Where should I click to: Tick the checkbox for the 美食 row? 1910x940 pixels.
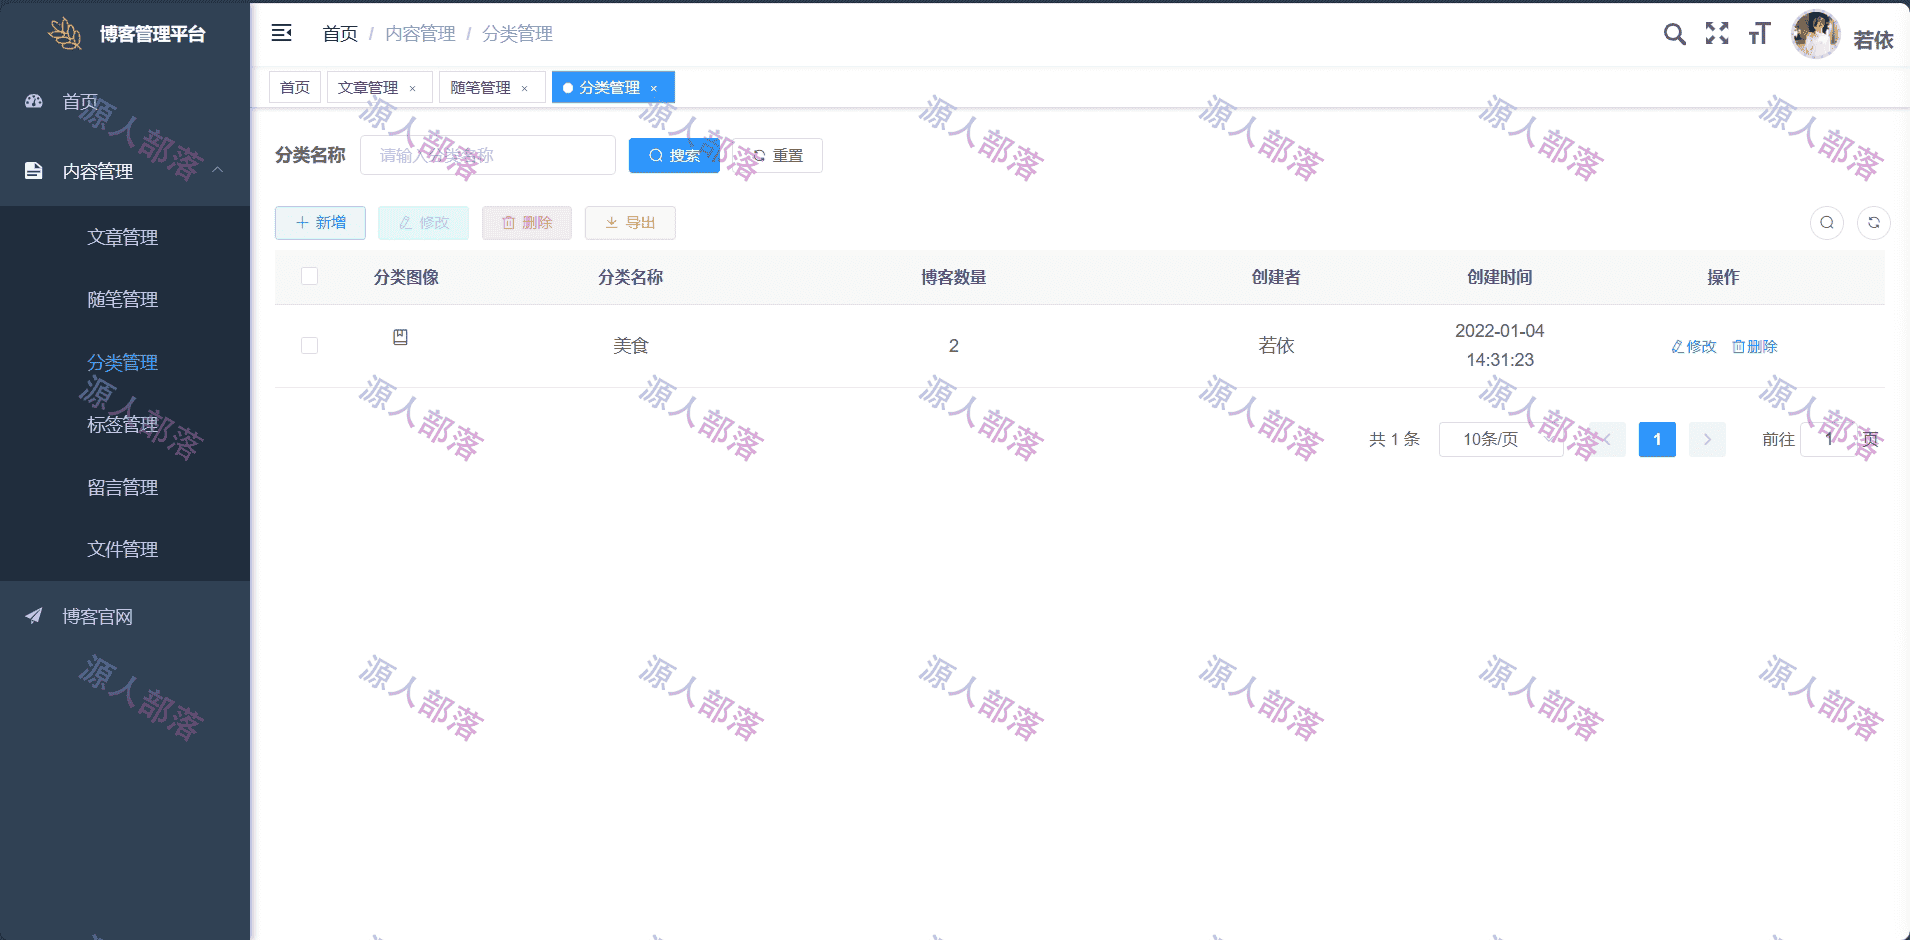(310, 346)
